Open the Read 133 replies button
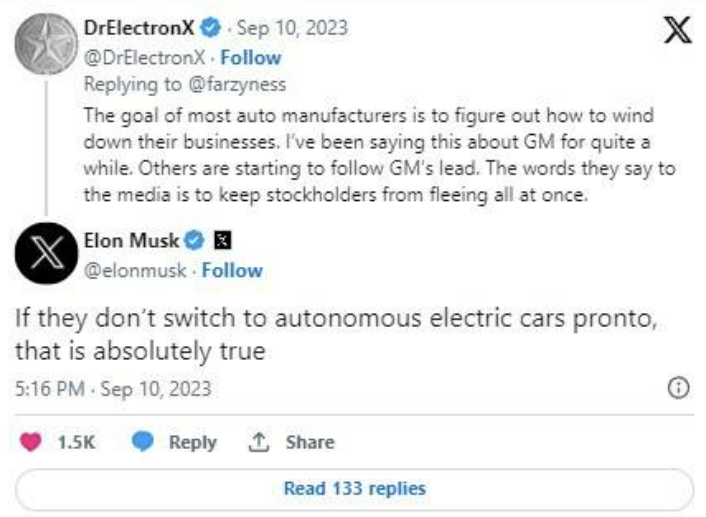 tap(354, 489)
